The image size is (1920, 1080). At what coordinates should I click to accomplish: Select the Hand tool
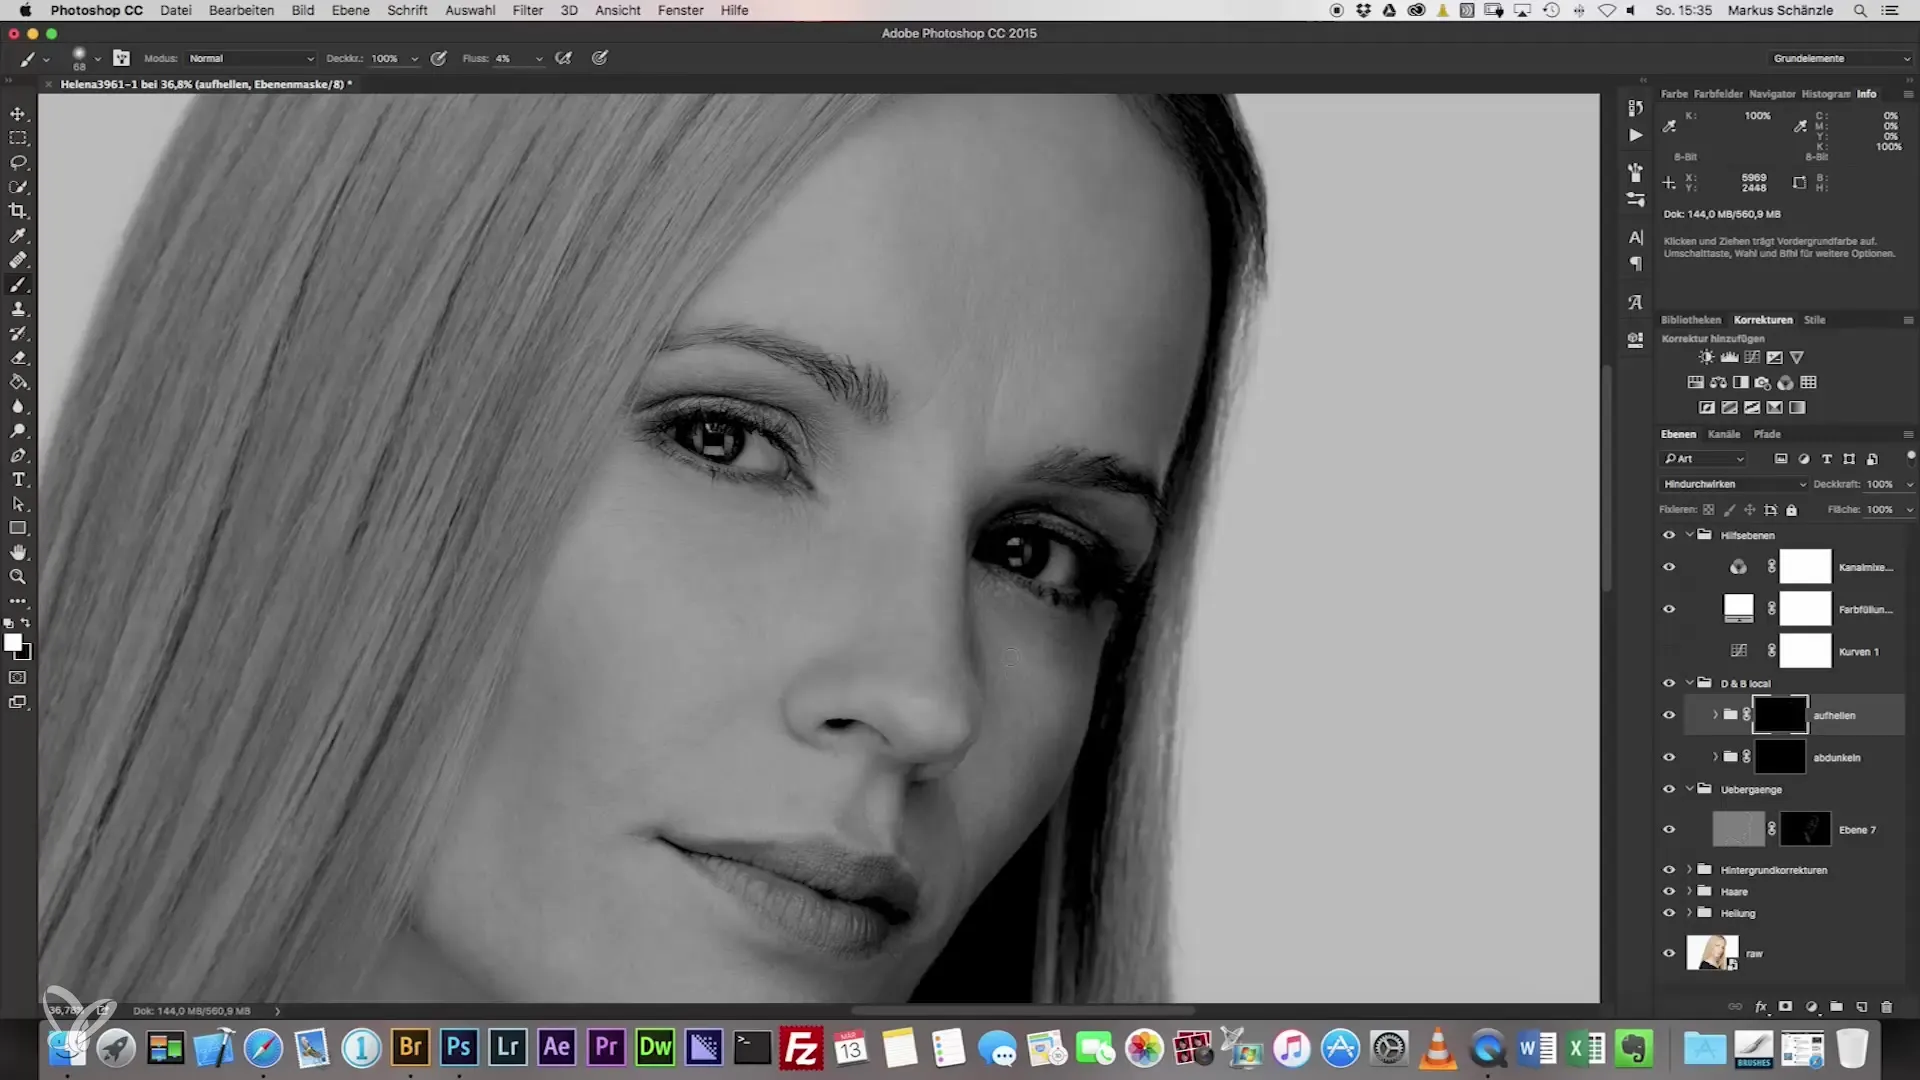point(18,553)
